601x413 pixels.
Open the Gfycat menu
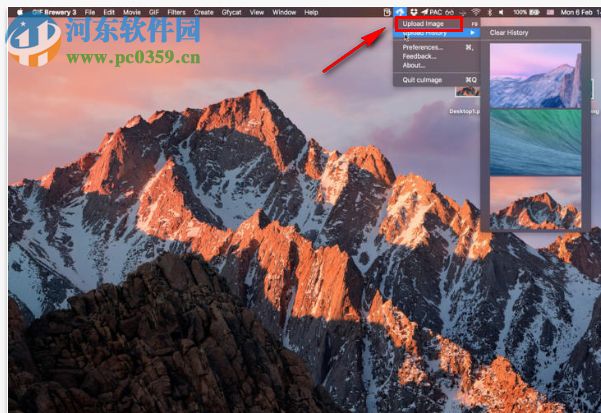pyautogui.click(x=232, y=12)
